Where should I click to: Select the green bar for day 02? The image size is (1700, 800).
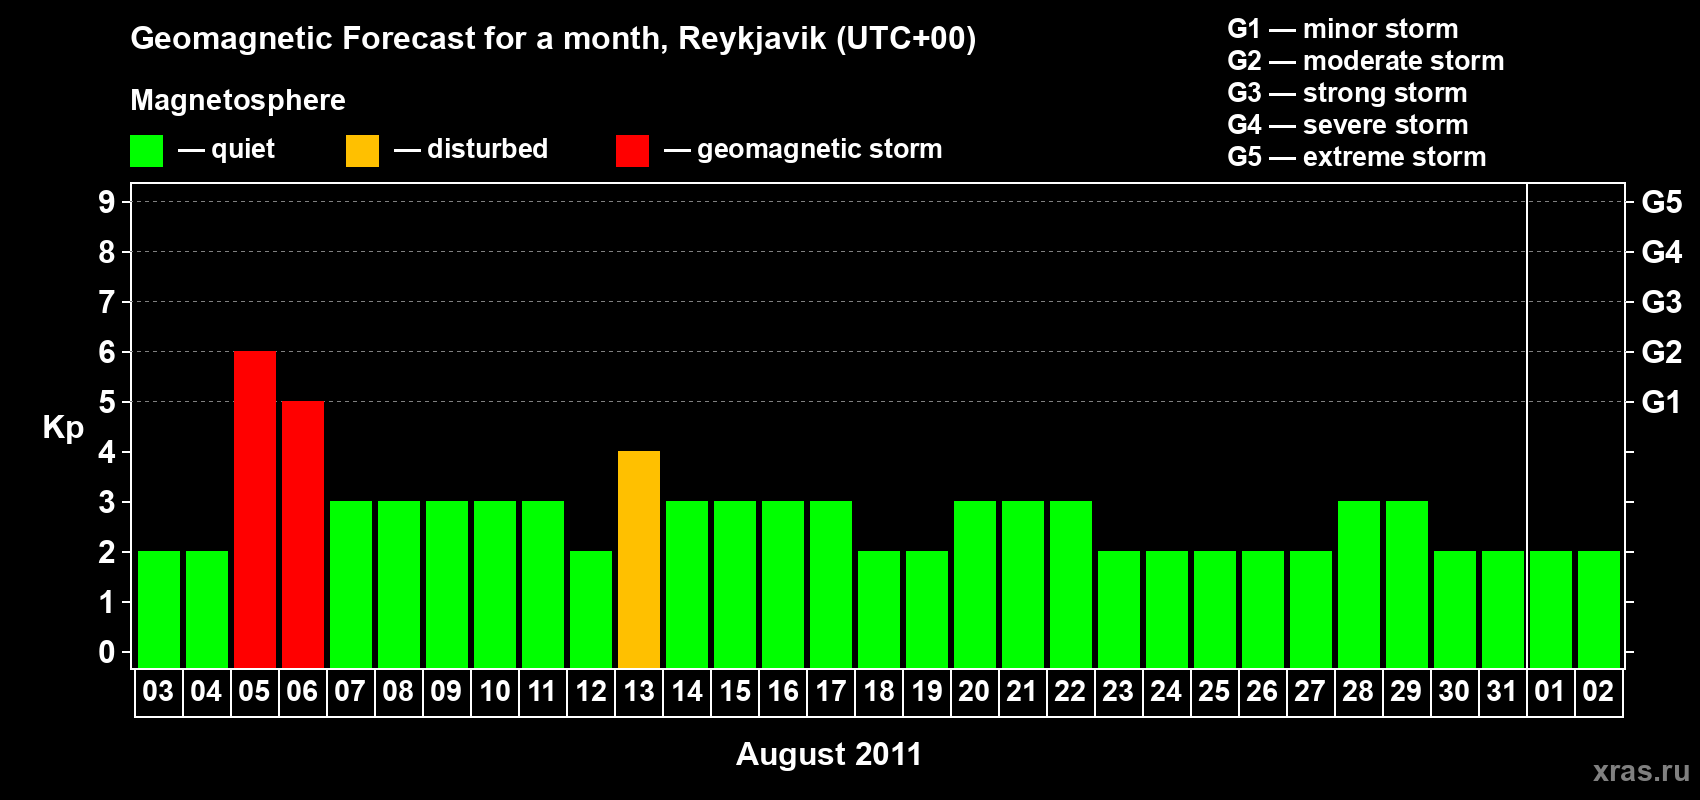1599,609
